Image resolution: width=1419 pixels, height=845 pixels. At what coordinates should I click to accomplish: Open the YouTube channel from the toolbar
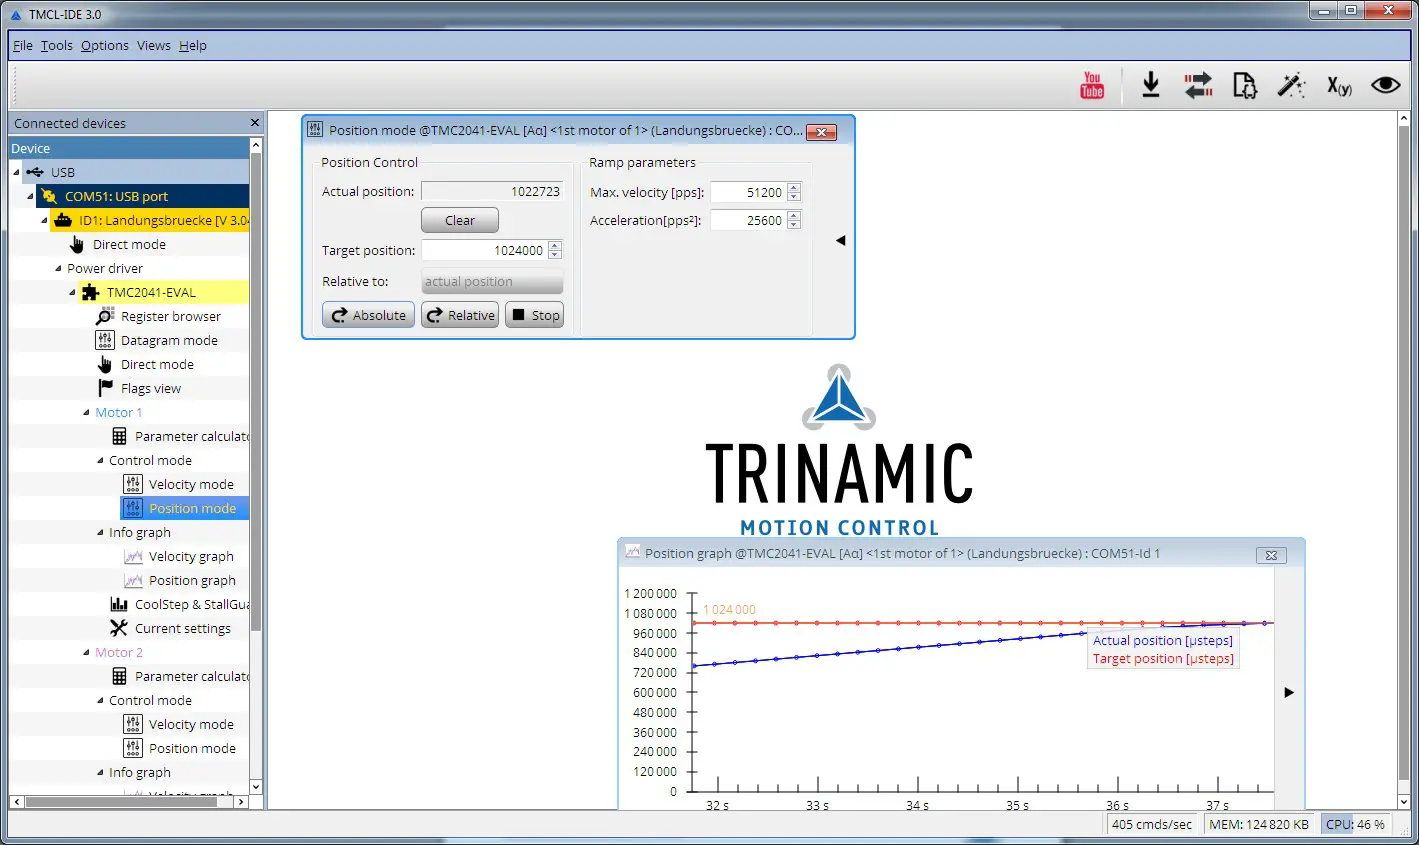pyautogui.click(x=1091, y=85)
